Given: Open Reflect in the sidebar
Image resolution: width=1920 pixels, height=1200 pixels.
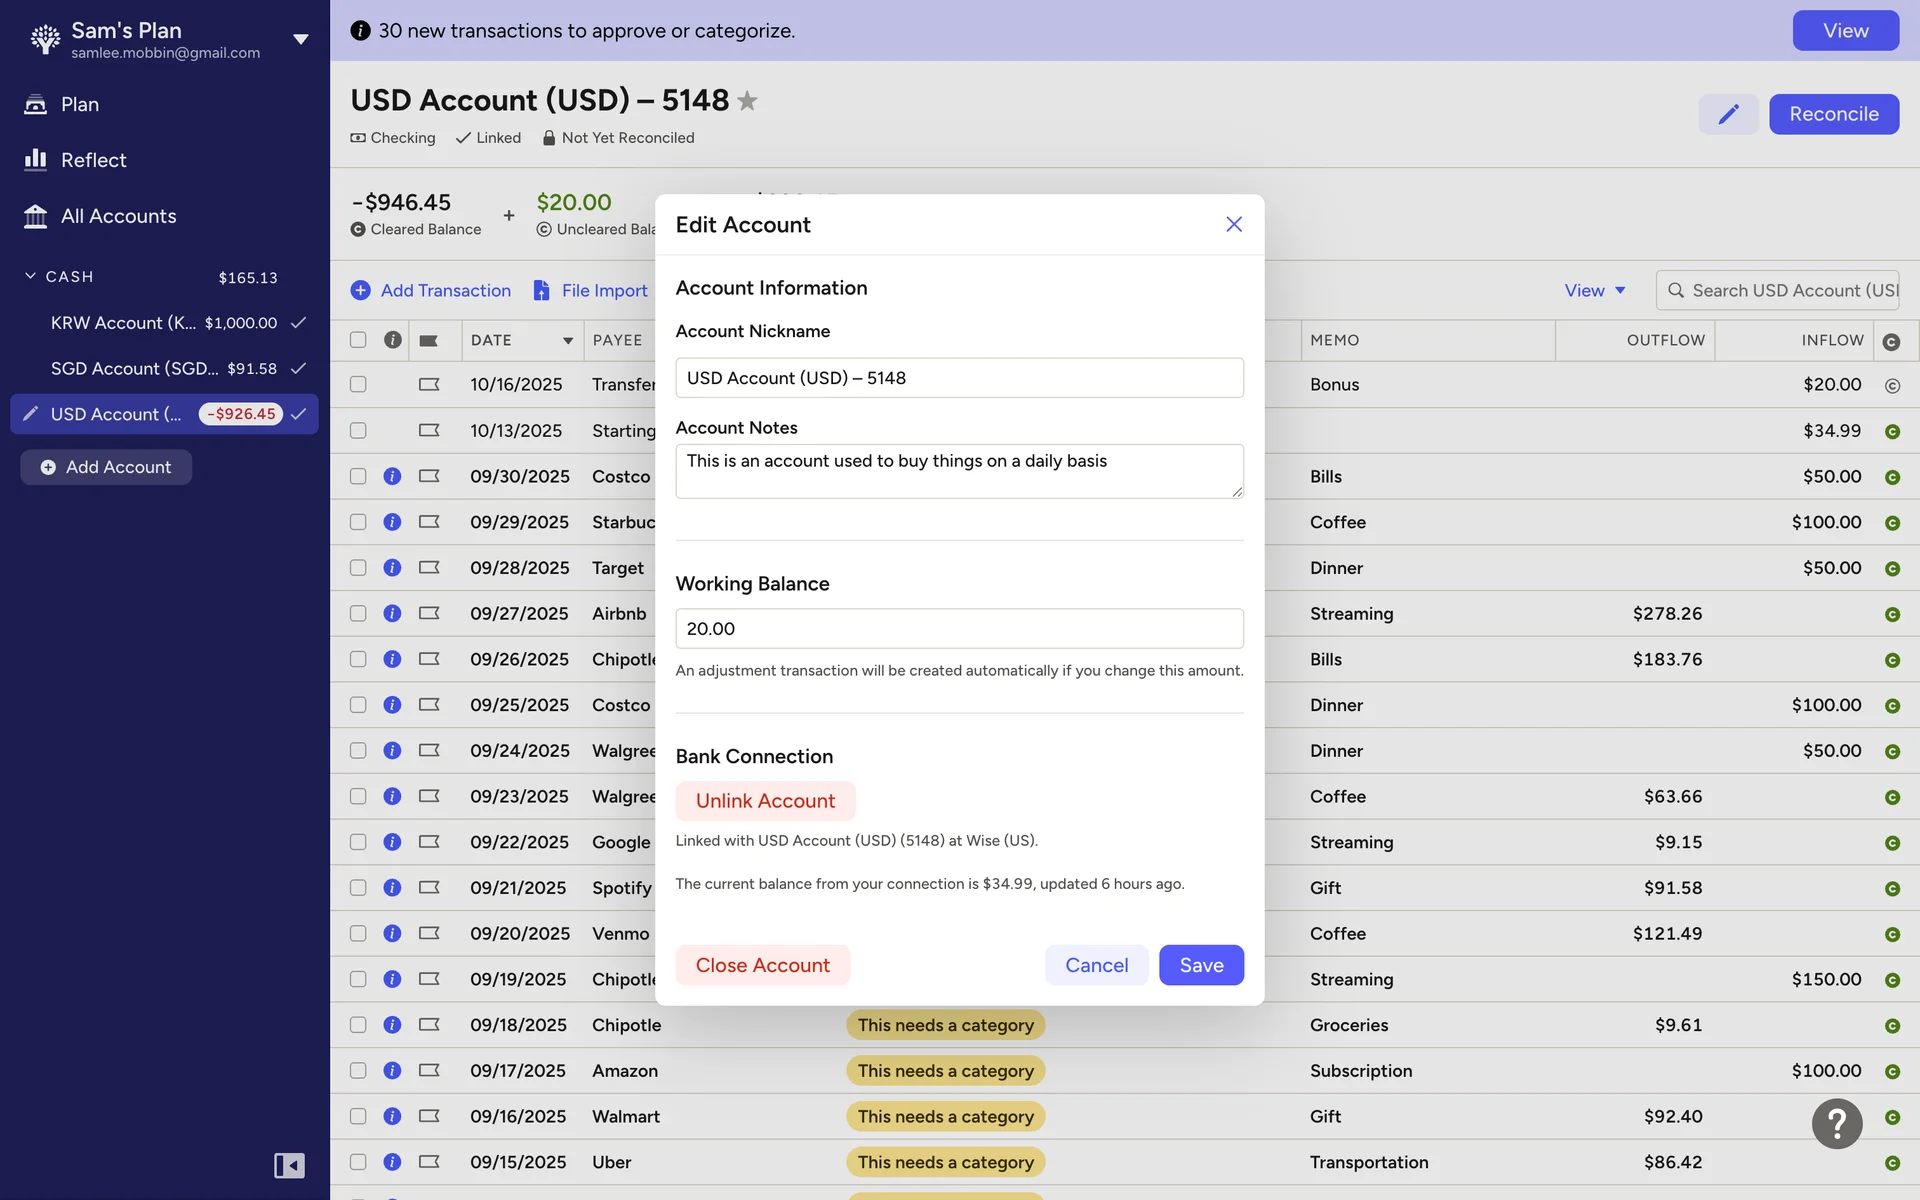Looking at the screenshot, I should coord(93,160).
